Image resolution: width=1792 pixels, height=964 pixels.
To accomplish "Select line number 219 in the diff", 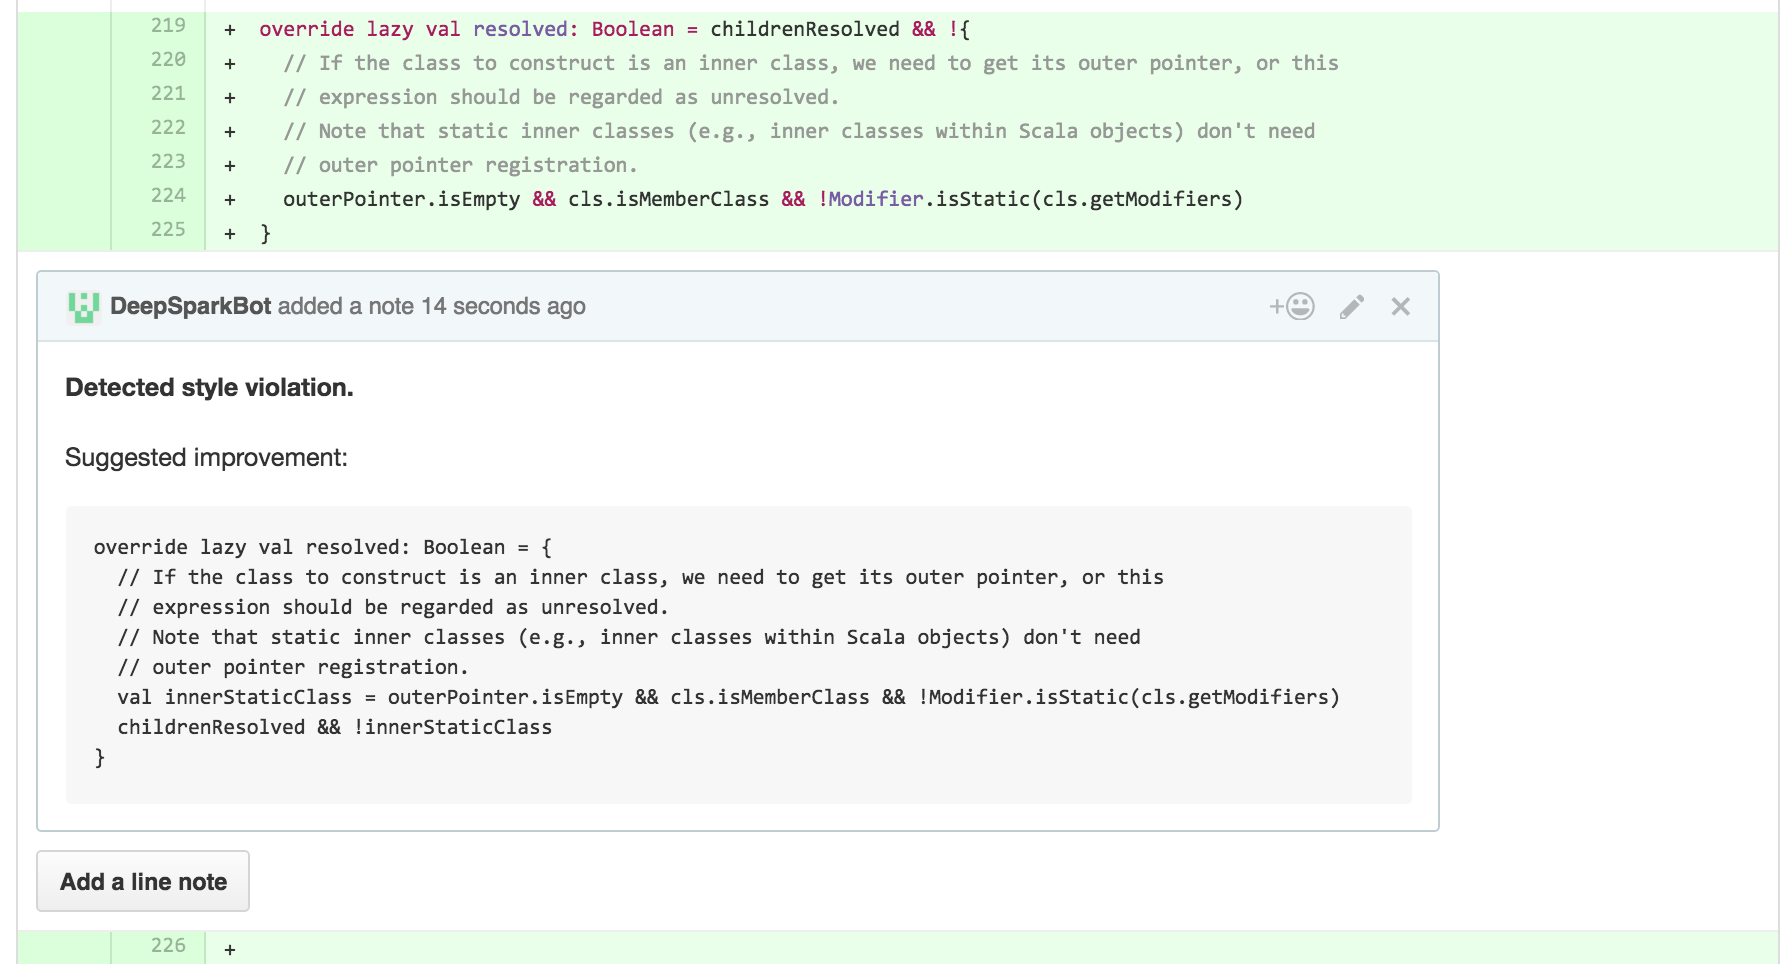I will (168, 26).
